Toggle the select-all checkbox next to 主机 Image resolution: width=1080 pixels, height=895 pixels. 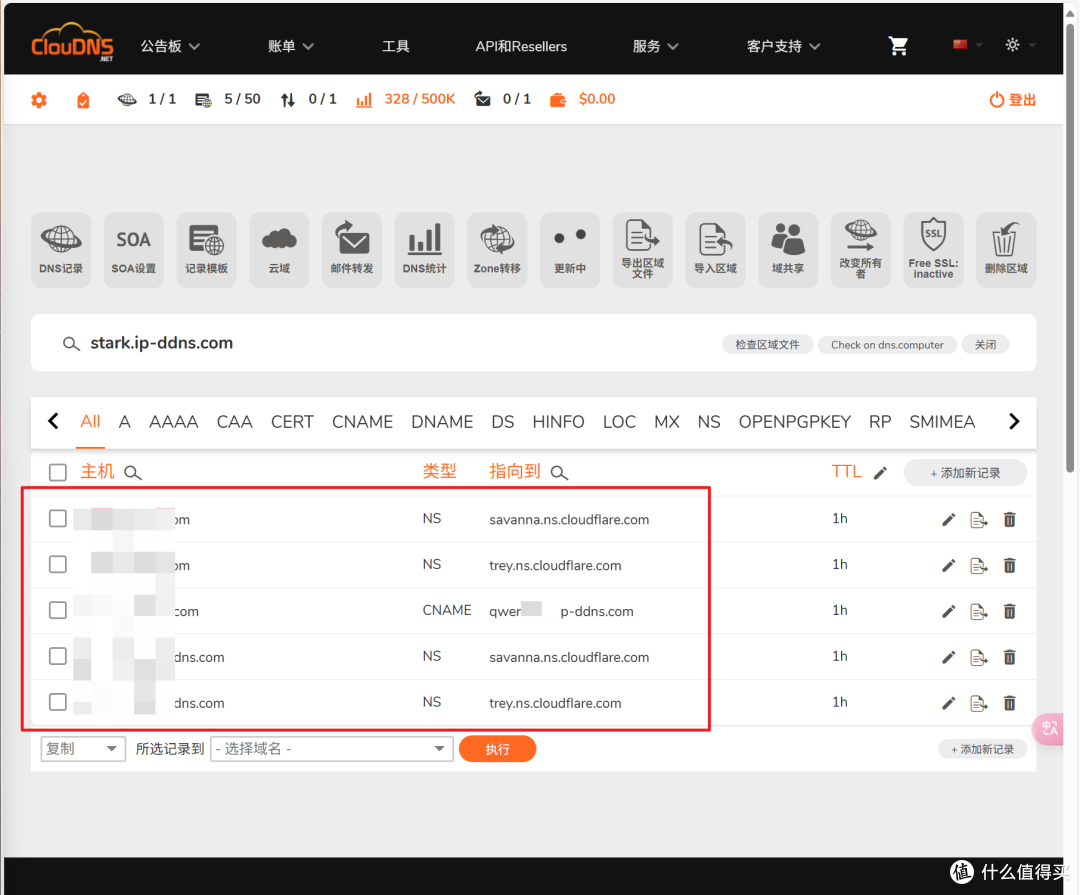[58, 472]
